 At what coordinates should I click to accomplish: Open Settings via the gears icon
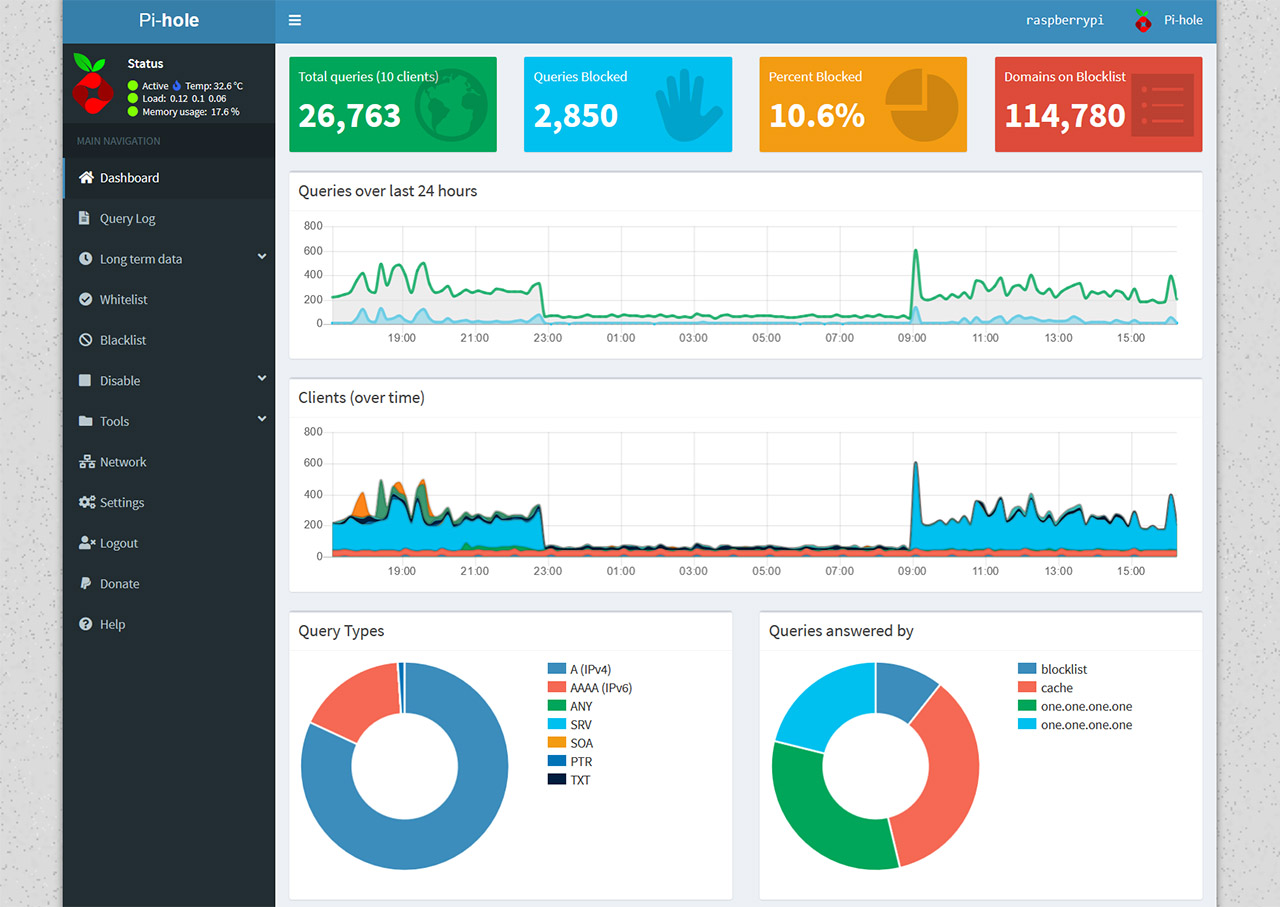[x=87, y=502]
